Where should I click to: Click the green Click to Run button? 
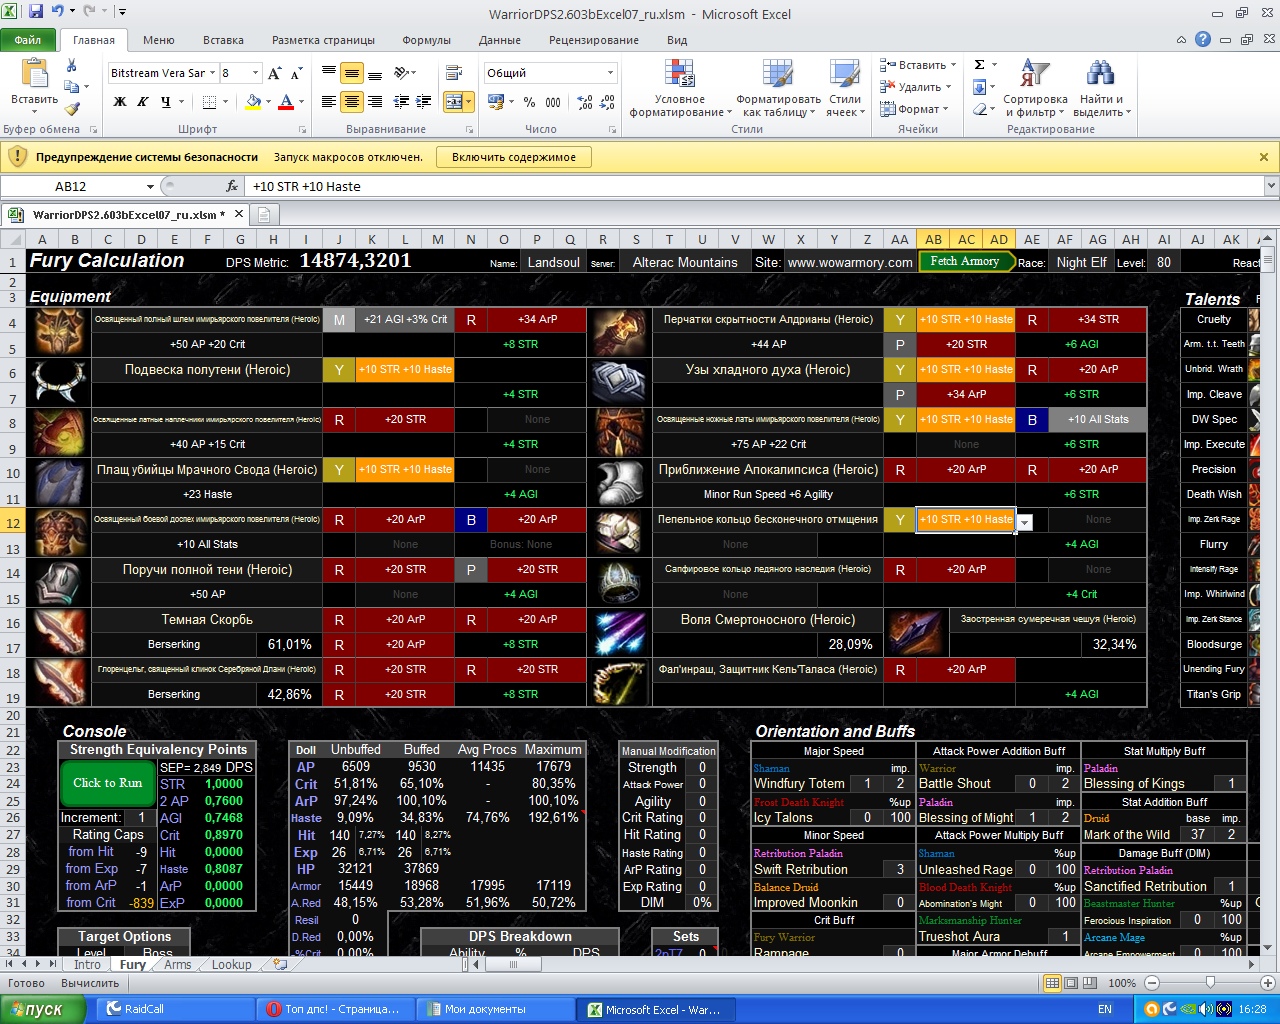click(108, 783)
